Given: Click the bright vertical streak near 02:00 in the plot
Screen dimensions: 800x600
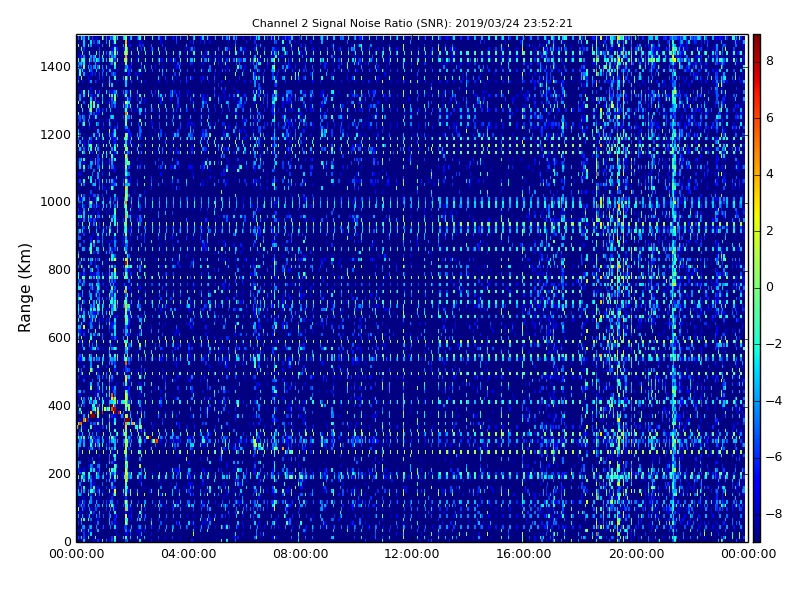Looking at the screenshot, I should (126, 288).
